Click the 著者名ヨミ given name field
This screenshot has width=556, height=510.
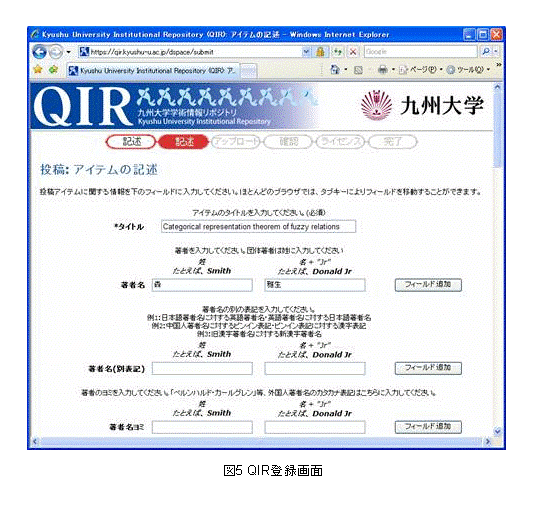pos(315,427)
